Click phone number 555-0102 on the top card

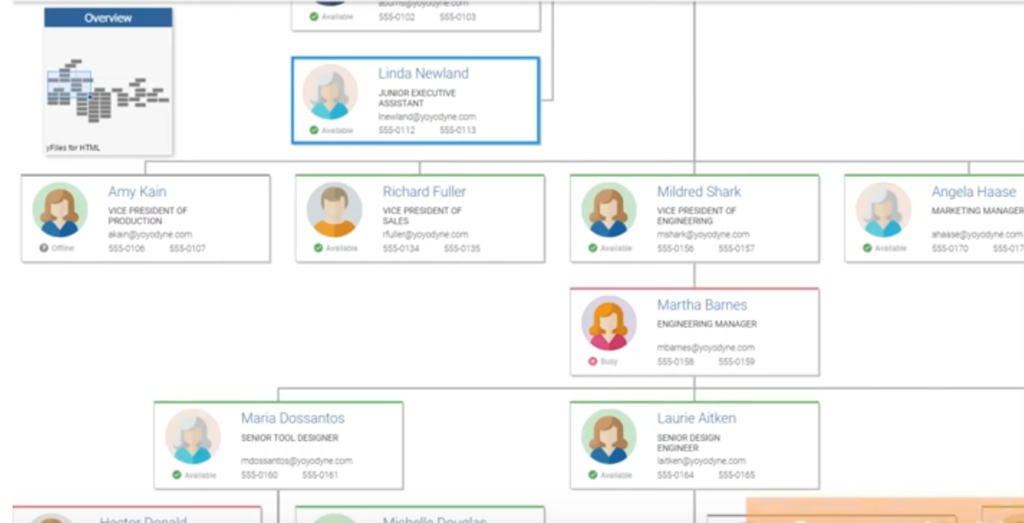(x=396, y=17)
